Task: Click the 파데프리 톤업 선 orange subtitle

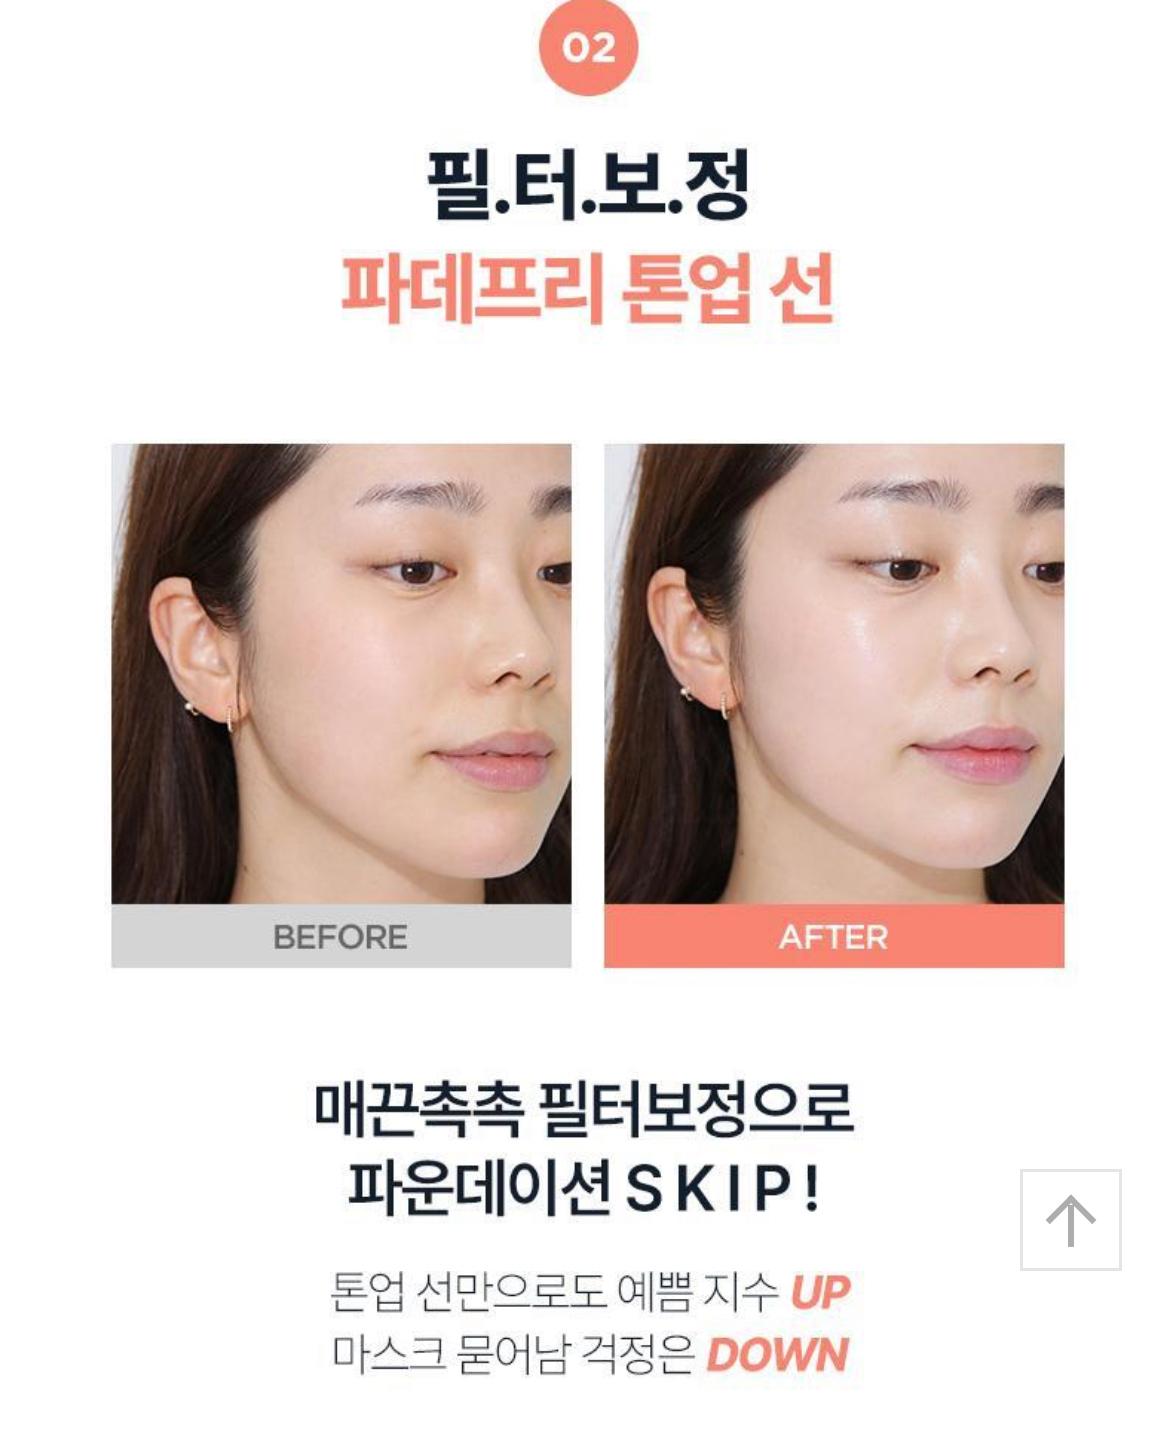Action: pyautogui.click(x=588, y=289)
